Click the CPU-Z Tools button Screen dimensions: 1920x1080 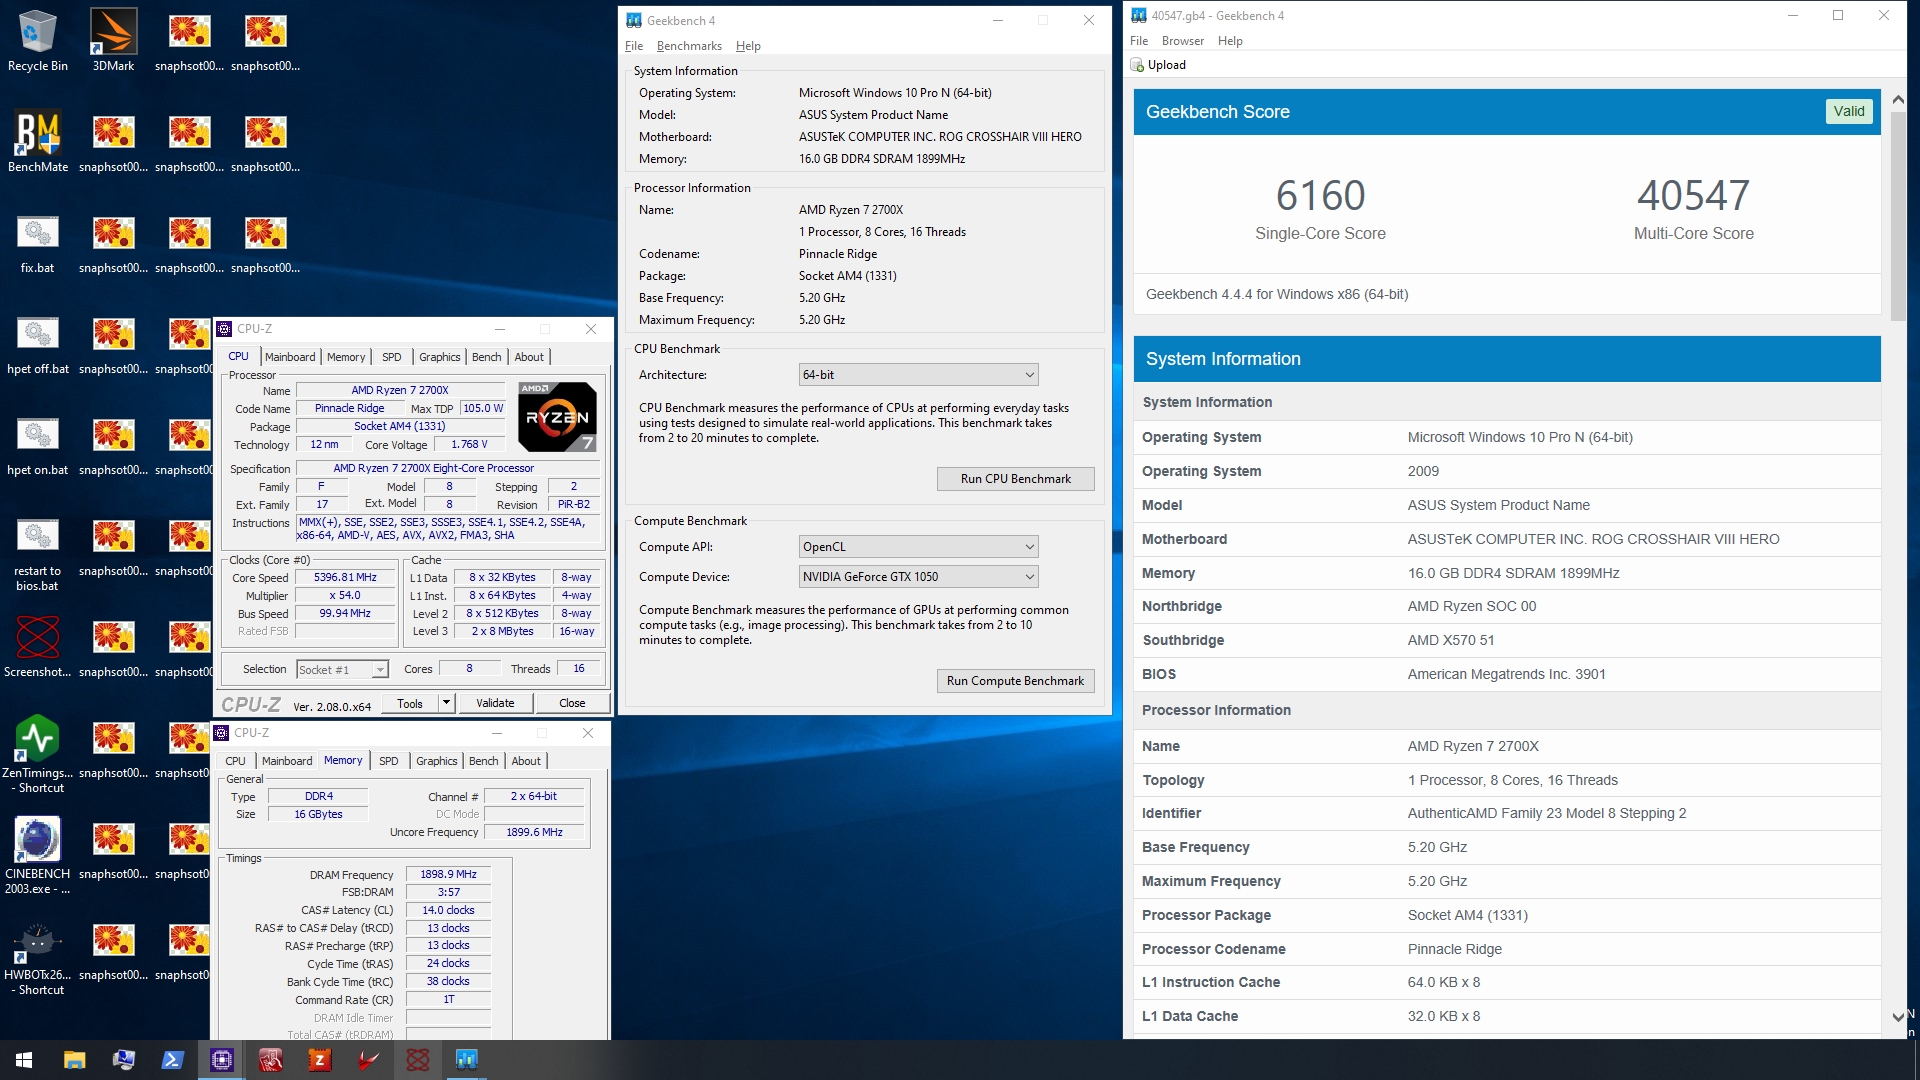click(410, 703)
